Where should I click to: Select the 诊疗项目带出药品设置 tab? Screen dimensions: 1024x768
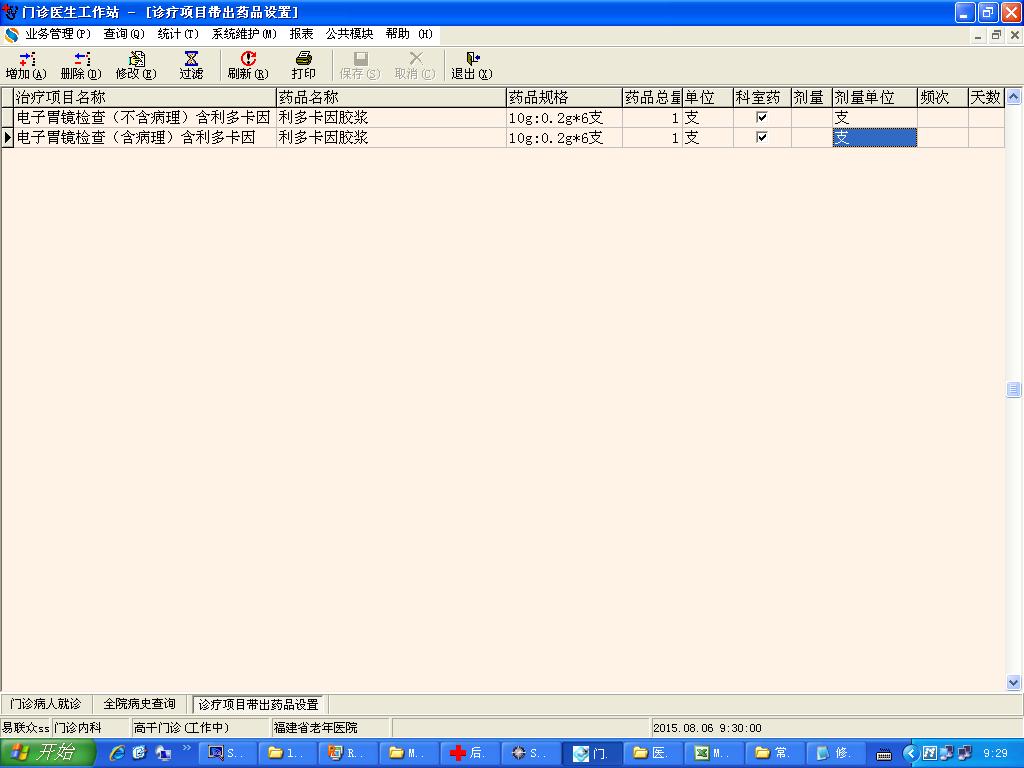coord(259,705)
